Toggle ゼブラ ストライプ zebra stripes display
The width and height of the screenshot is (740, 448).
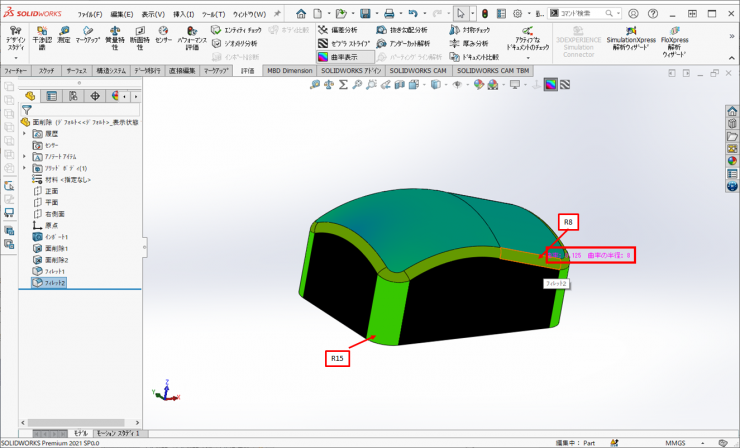344,44
